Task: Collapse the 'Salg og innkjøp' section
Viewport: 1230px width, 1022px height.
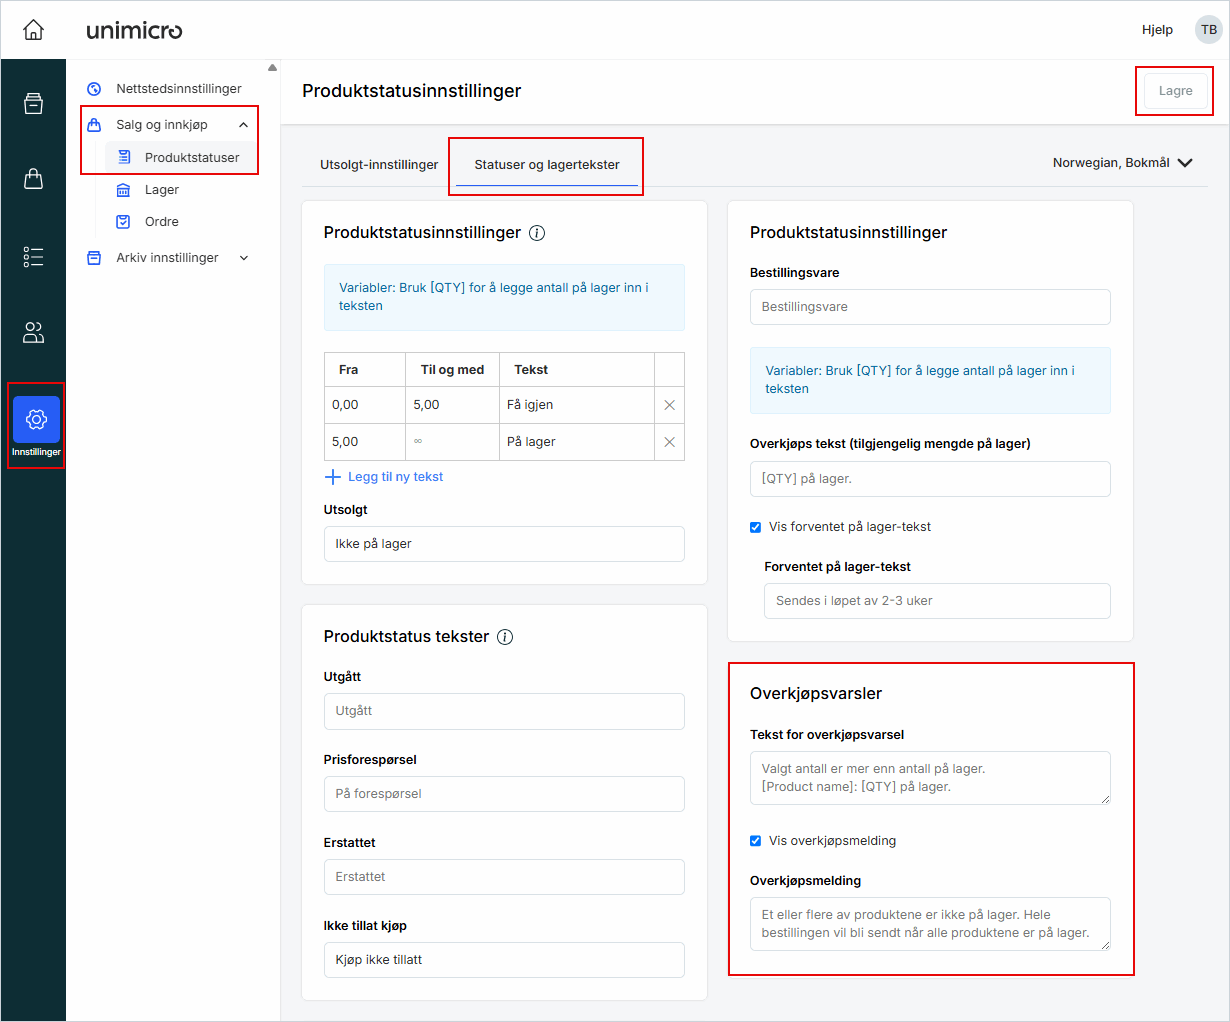Action: click(x=243, y=125)
